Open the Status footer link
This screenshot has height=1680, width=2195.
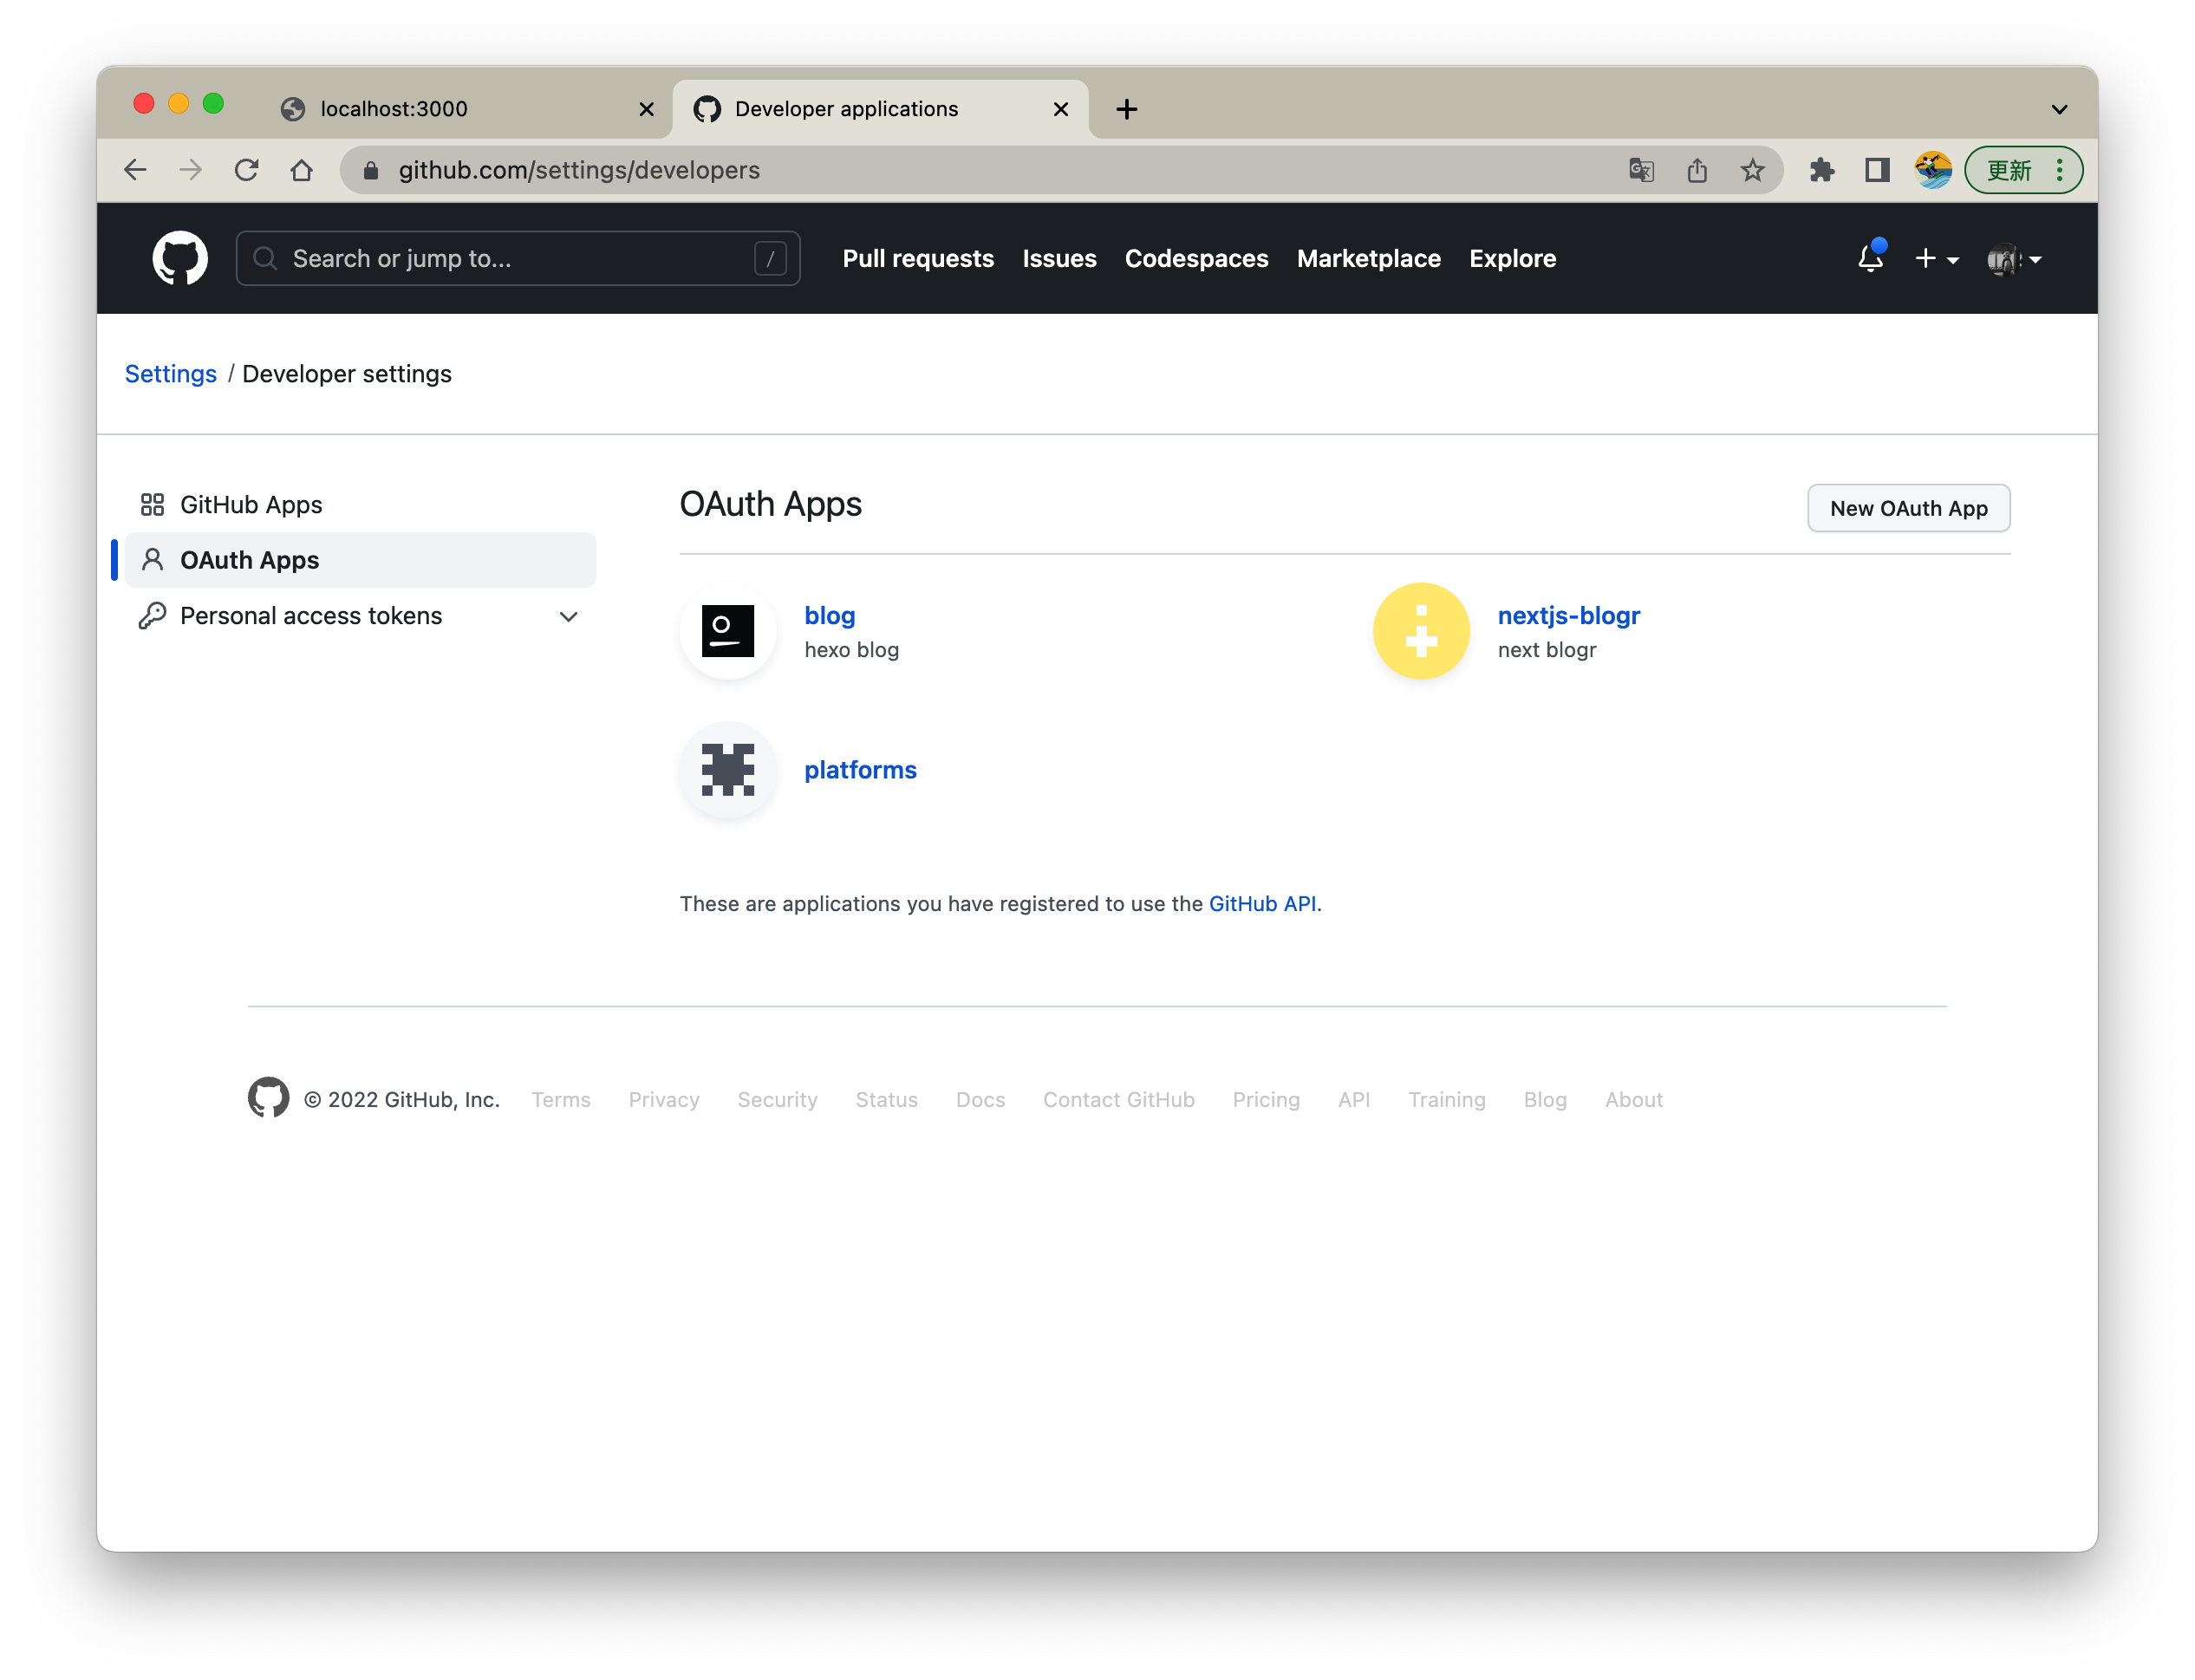(x=886, y=1099)
